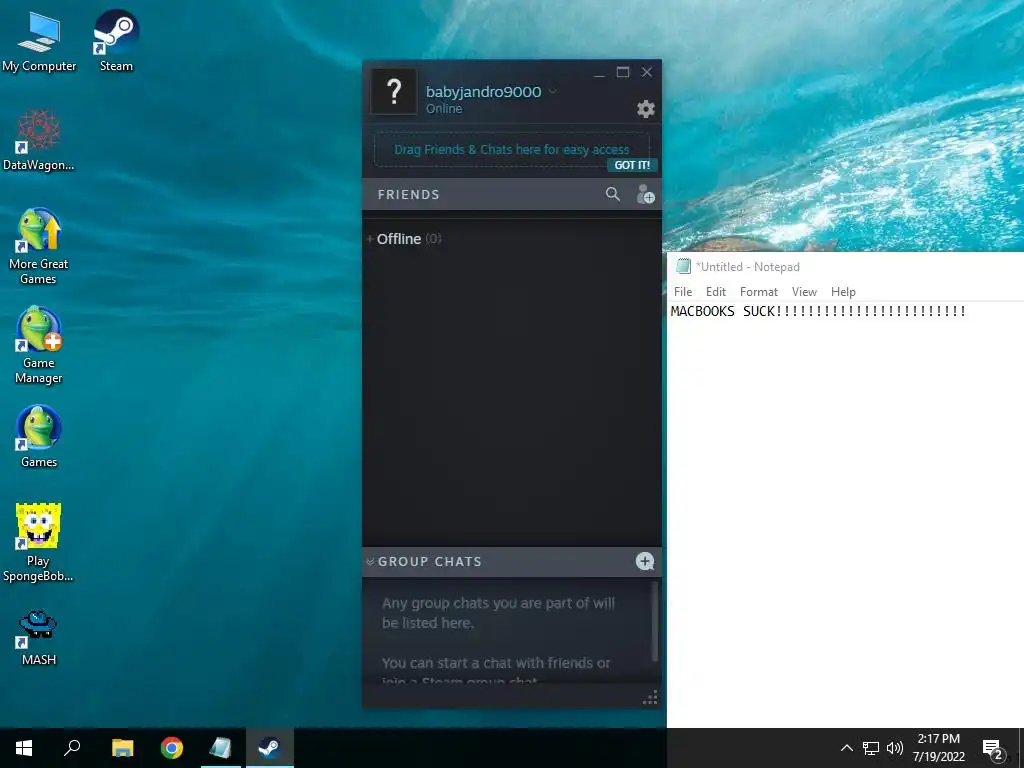Click the FRIENDS header label

point(409,195)
